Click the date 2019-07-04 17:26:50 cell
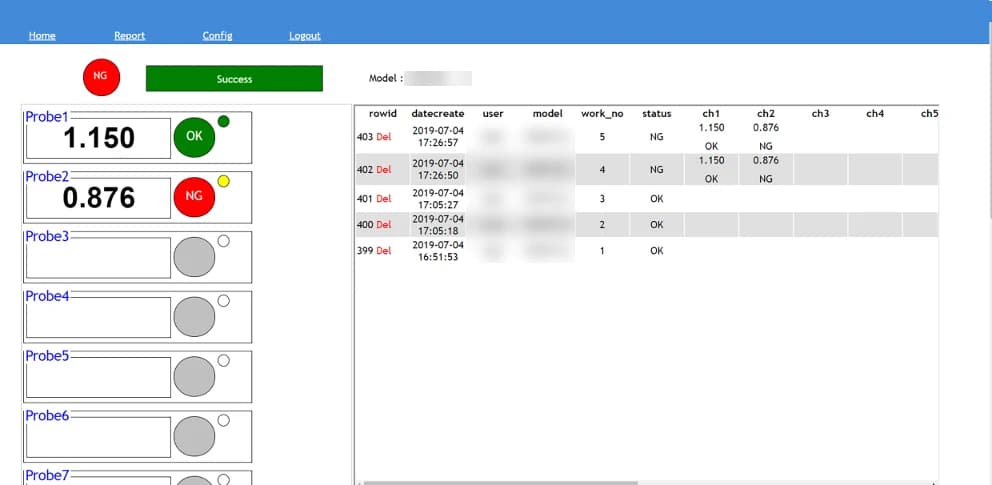The width and height of the screenshot is (992, 485). [x=438, y=169]
